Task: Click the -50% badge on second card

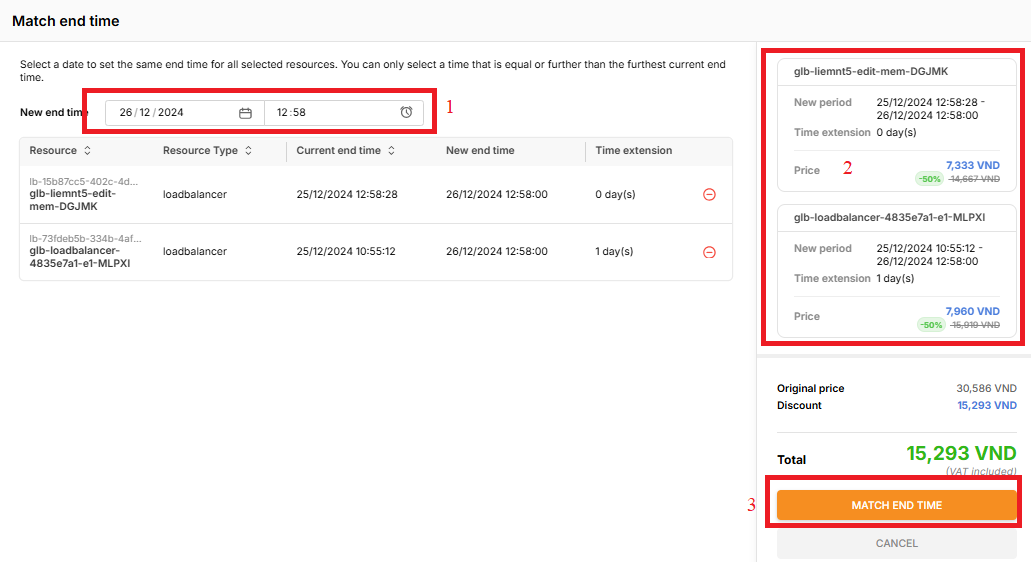Action: click(x=930, y=325)
